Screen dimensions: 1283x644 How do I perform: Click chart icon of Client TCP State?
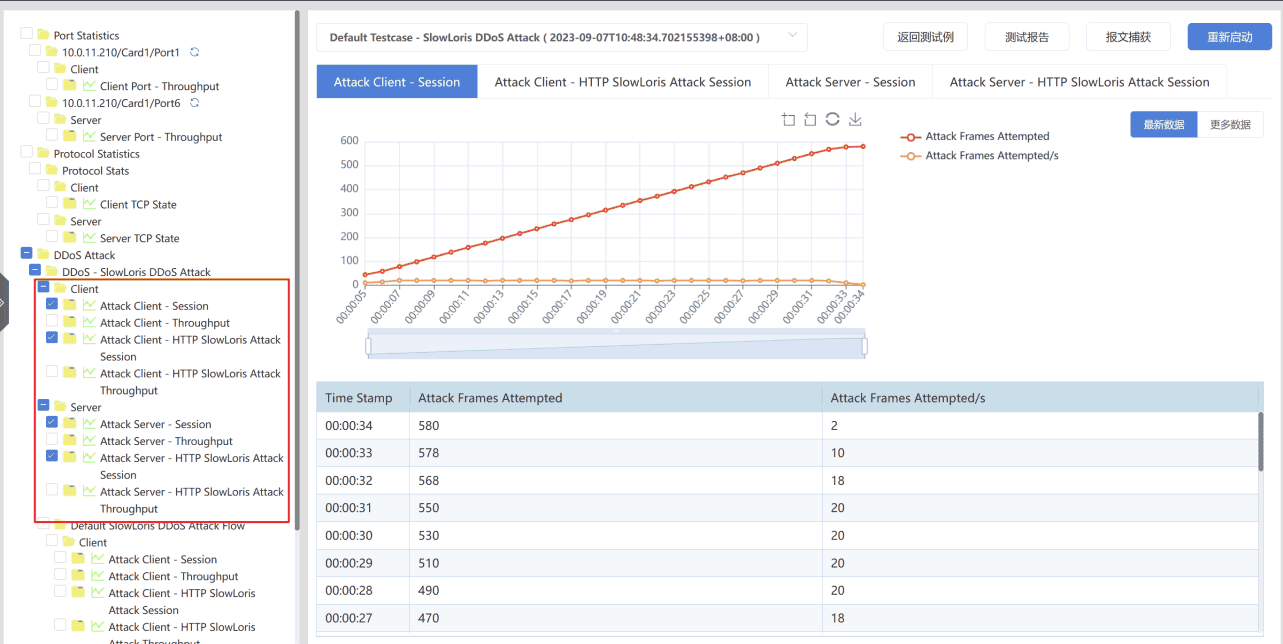coord(89,204)
